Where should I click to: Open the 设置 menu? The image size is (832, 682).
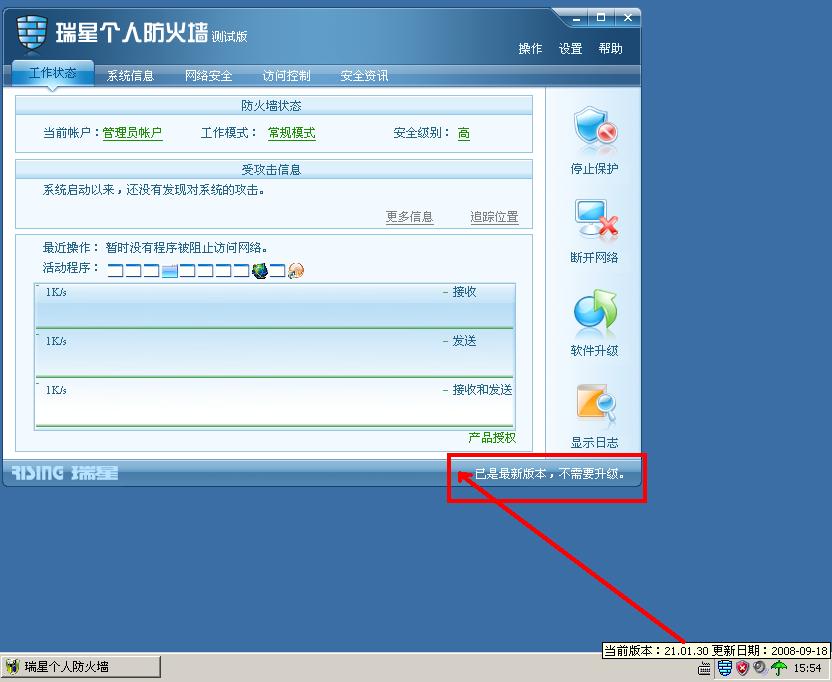[x=570, y=49]
